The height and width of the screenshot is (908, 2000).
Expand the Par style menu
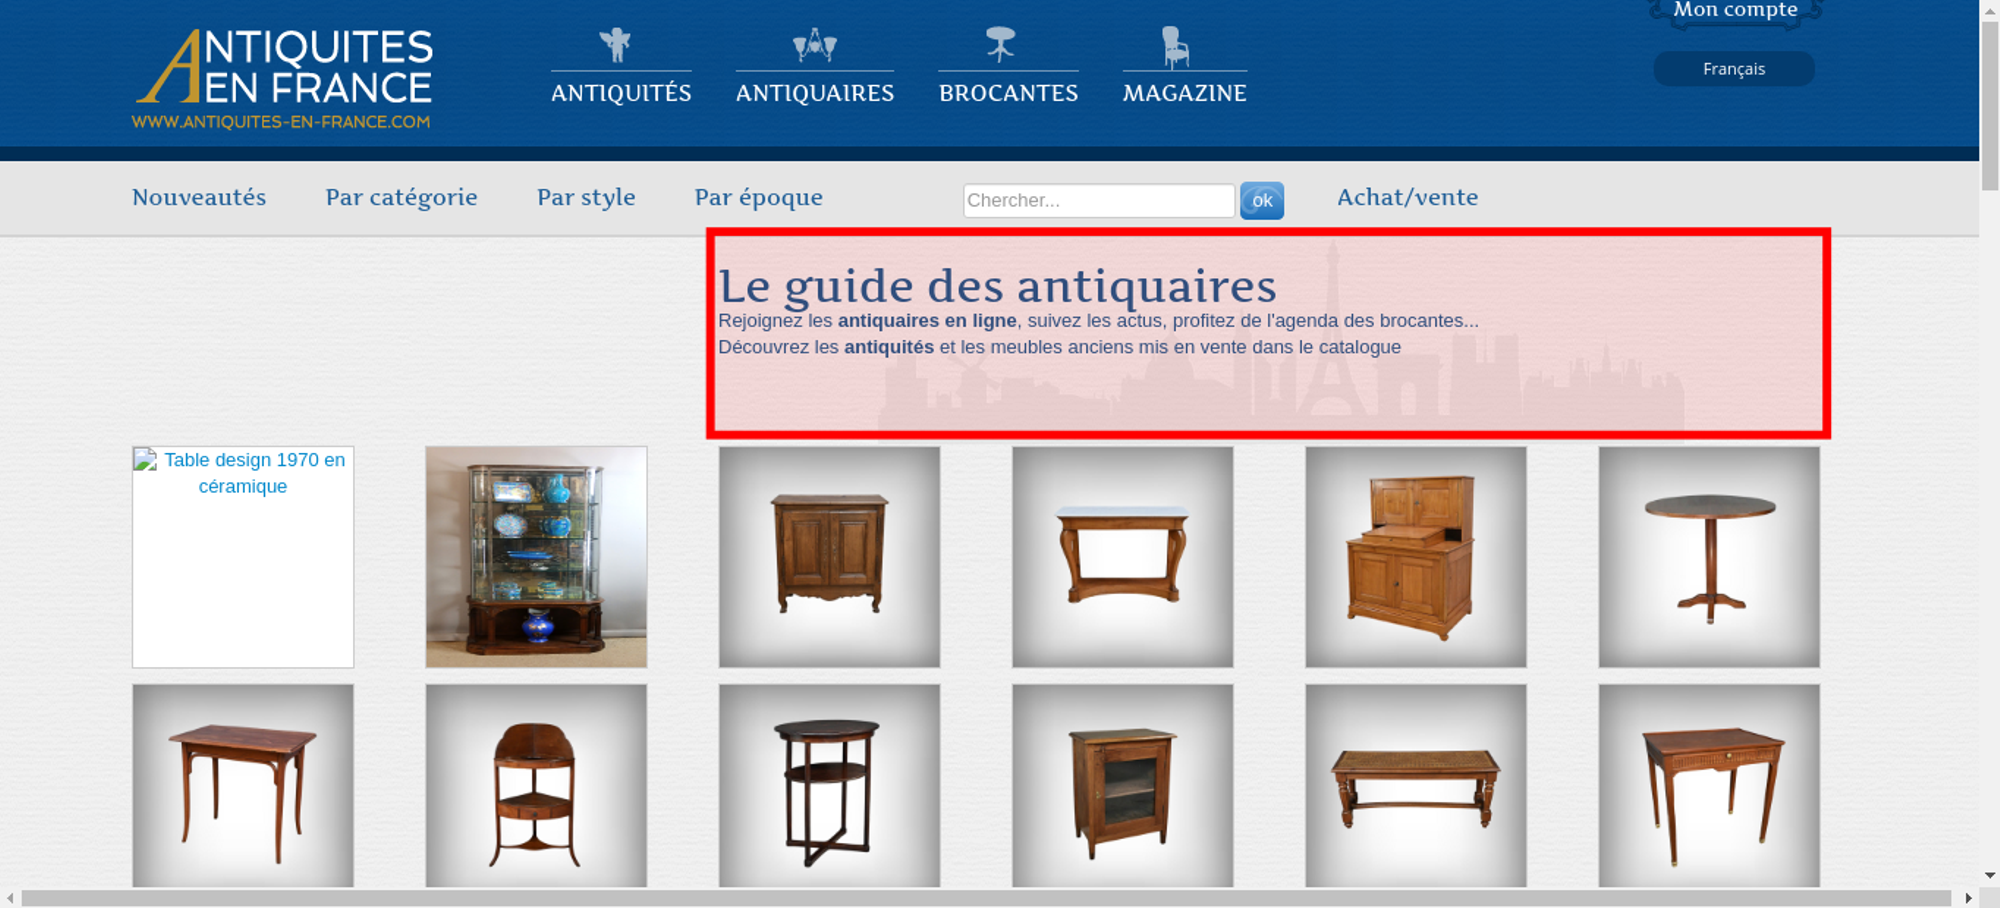pyautogui.click(x=586, y=197)
